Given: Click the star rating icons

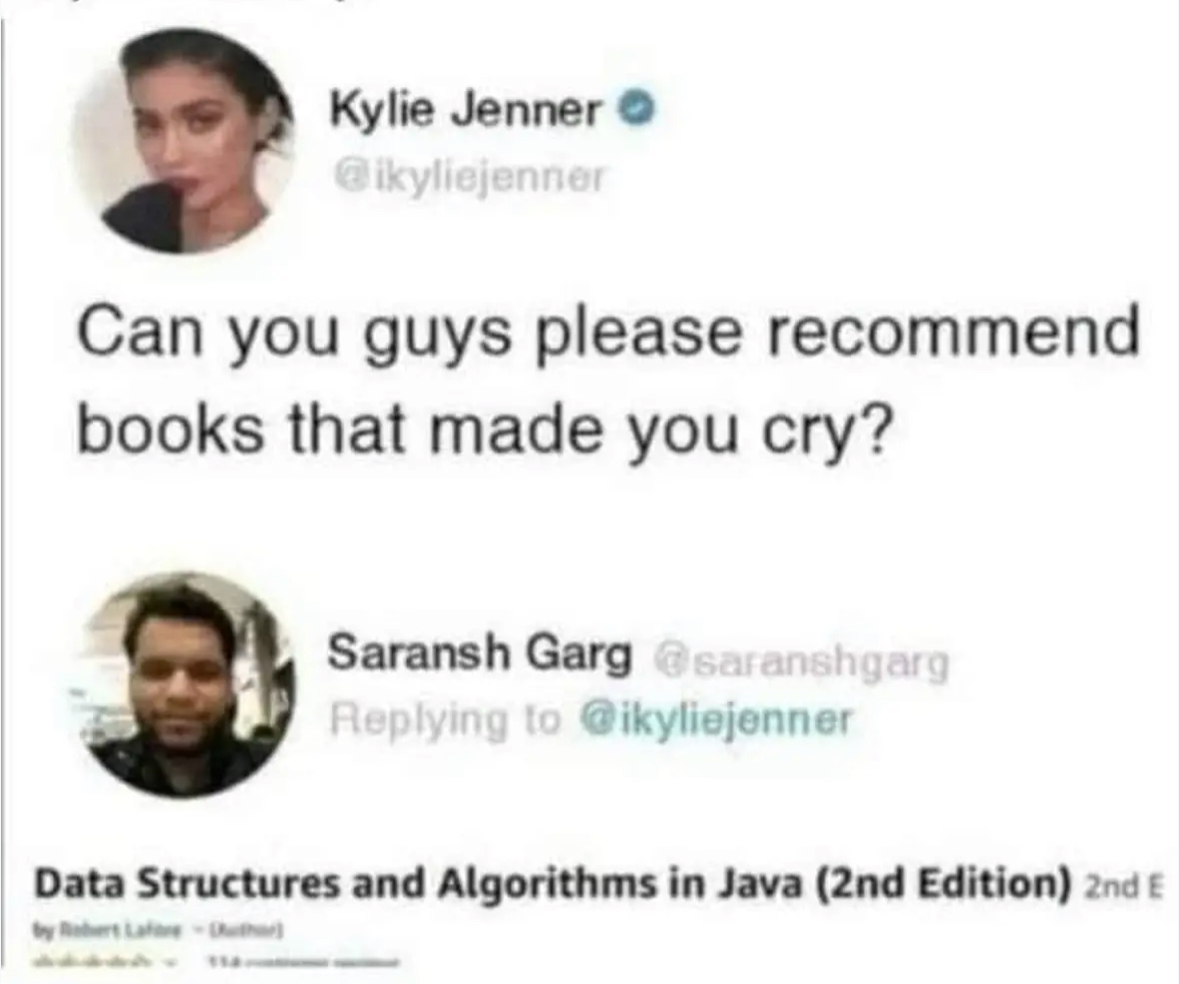Looking at the screenshot, I should click(x=92, y=961).
